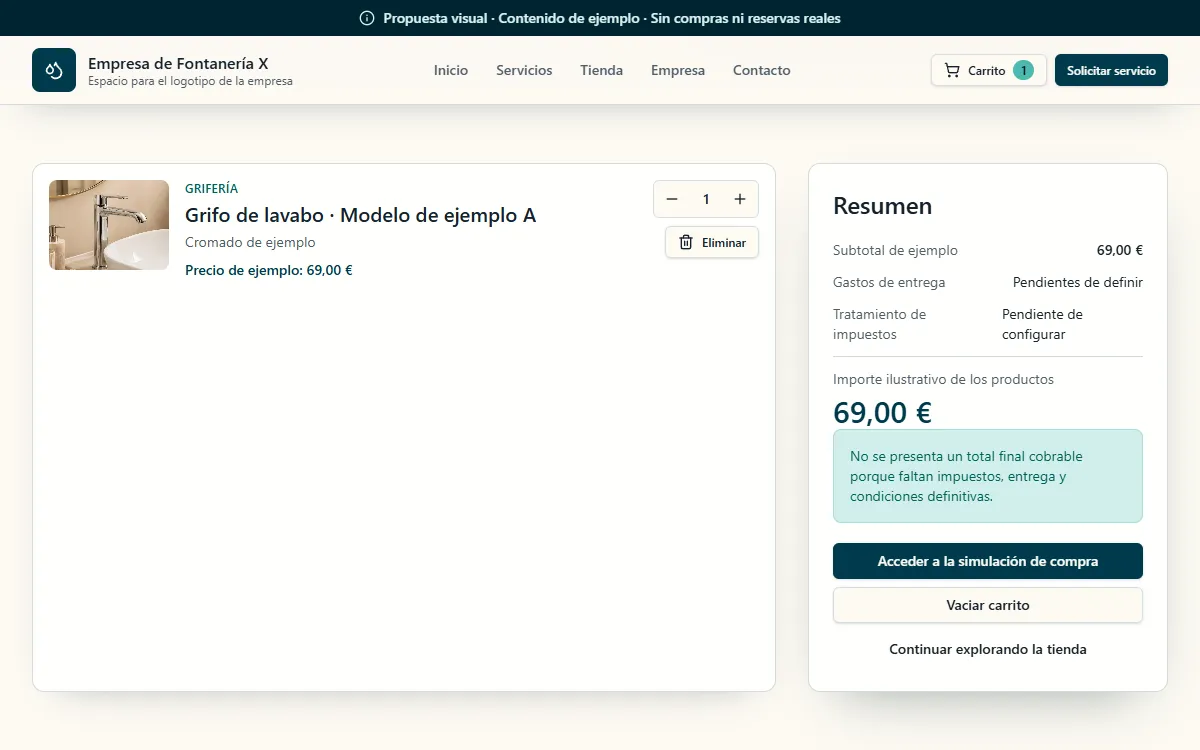Go to the Inicio menu item
The height and width of the screenshot is (750, 1200).
(x=451, y=70)
